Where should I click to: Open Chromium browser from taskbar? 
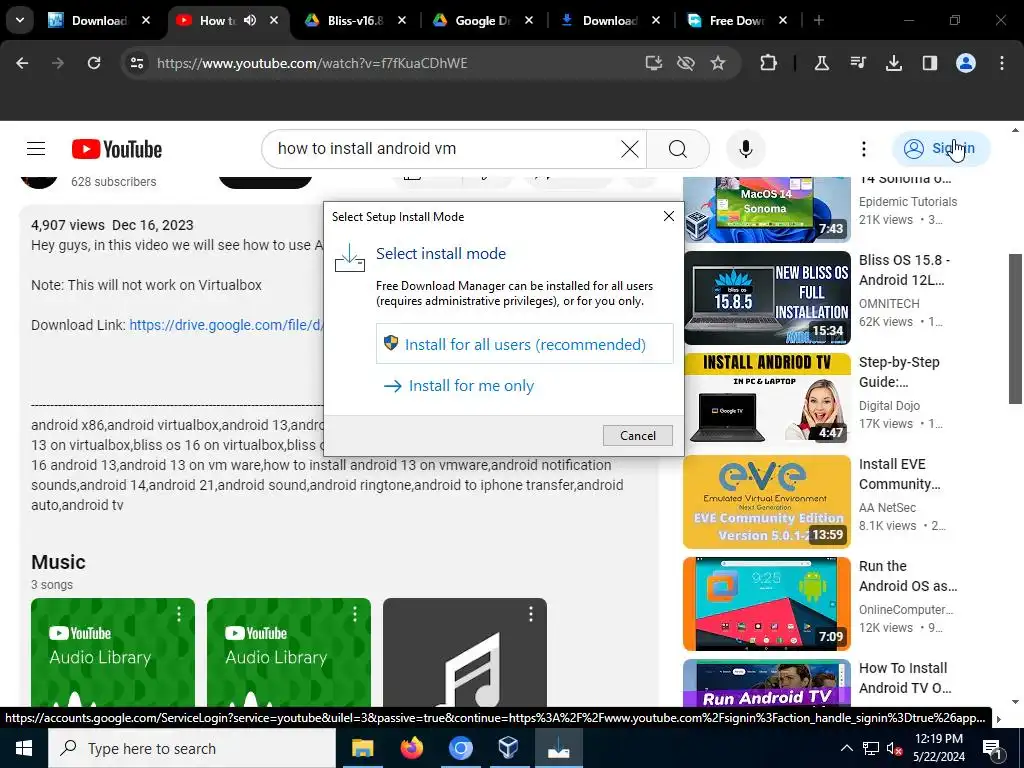point(460,748)
